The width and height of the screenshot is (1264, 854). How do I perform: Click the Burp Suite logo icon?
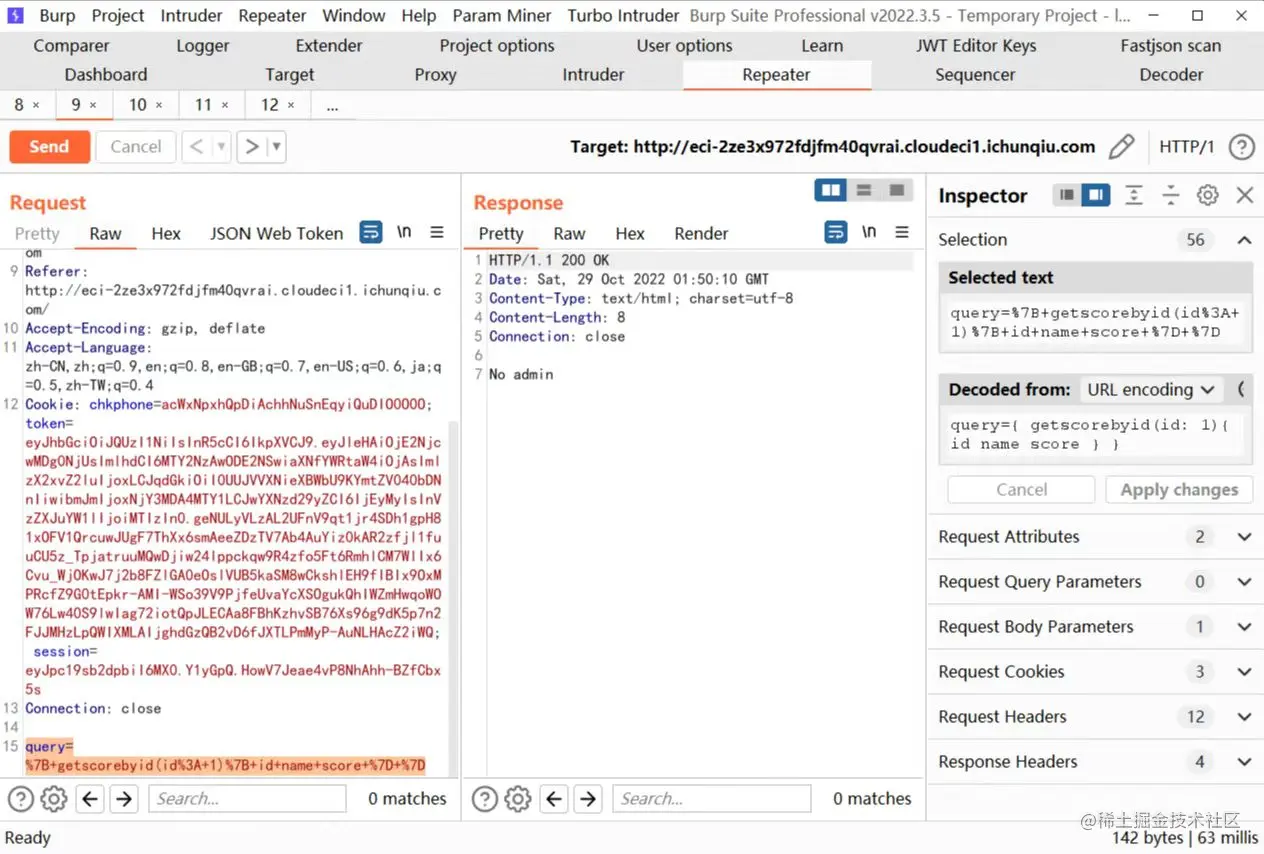pos(16,15)
